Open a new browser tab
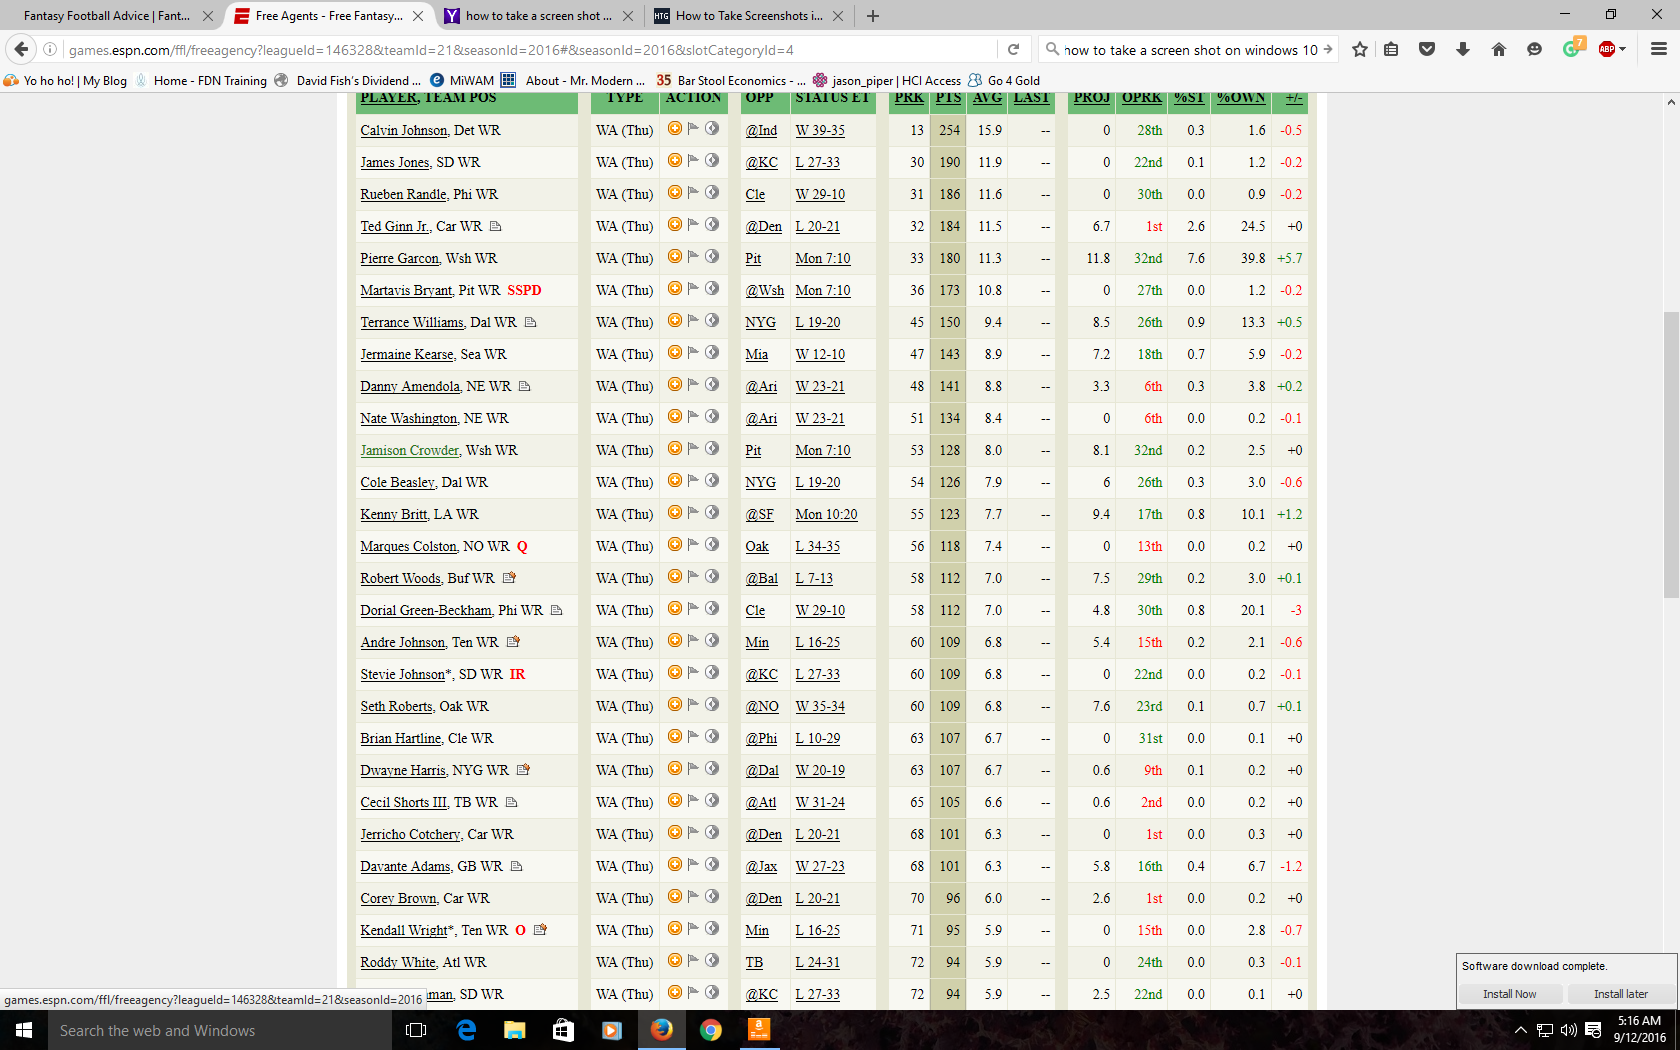Viewport: 1680px width, 1050px height. click(x=873, y=16)
